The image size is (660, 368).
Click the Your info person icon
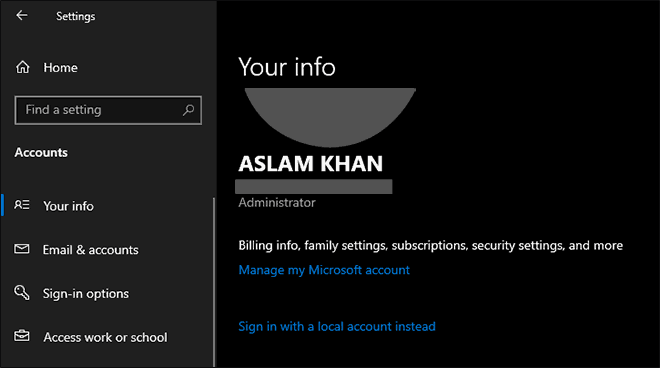pos(22,205)
